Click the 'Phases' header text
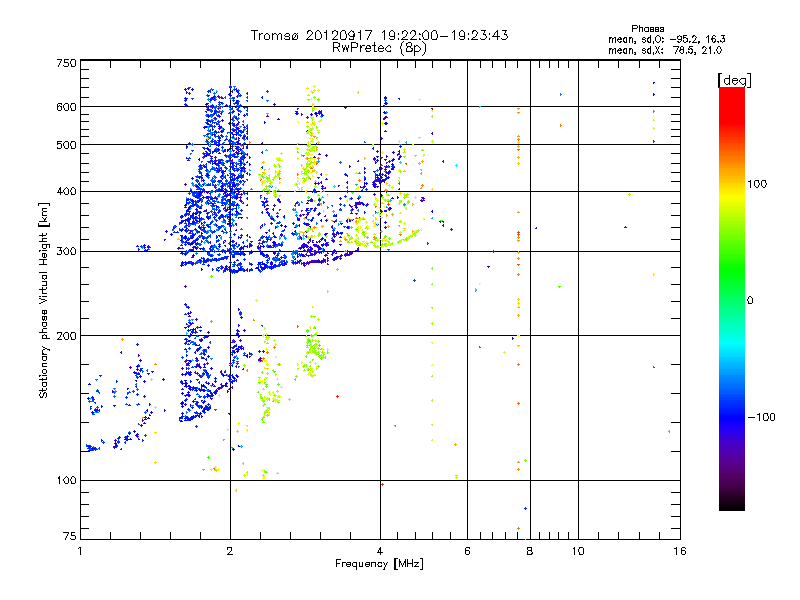This screenshot has height=600, width=800. [x=647, y=29]
